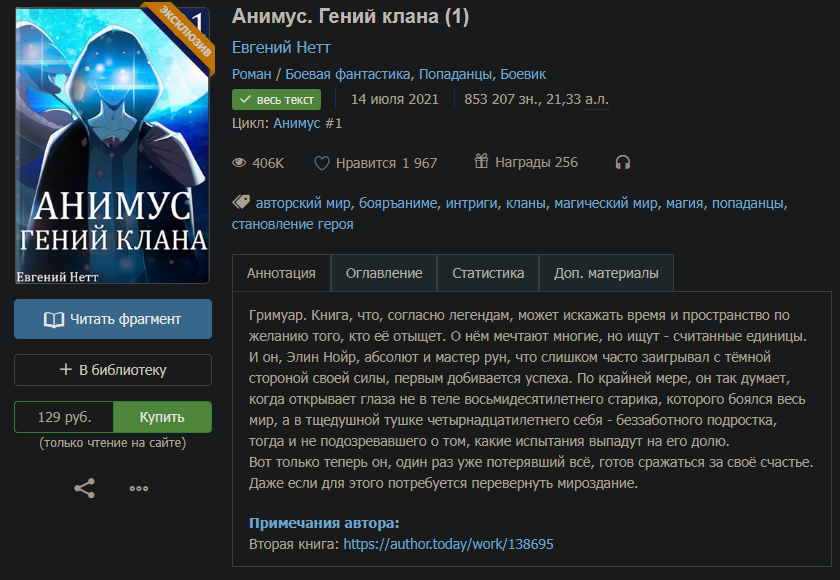Open the Аннотация tab
Screen dimensions: 840x580
coord(281,273)
